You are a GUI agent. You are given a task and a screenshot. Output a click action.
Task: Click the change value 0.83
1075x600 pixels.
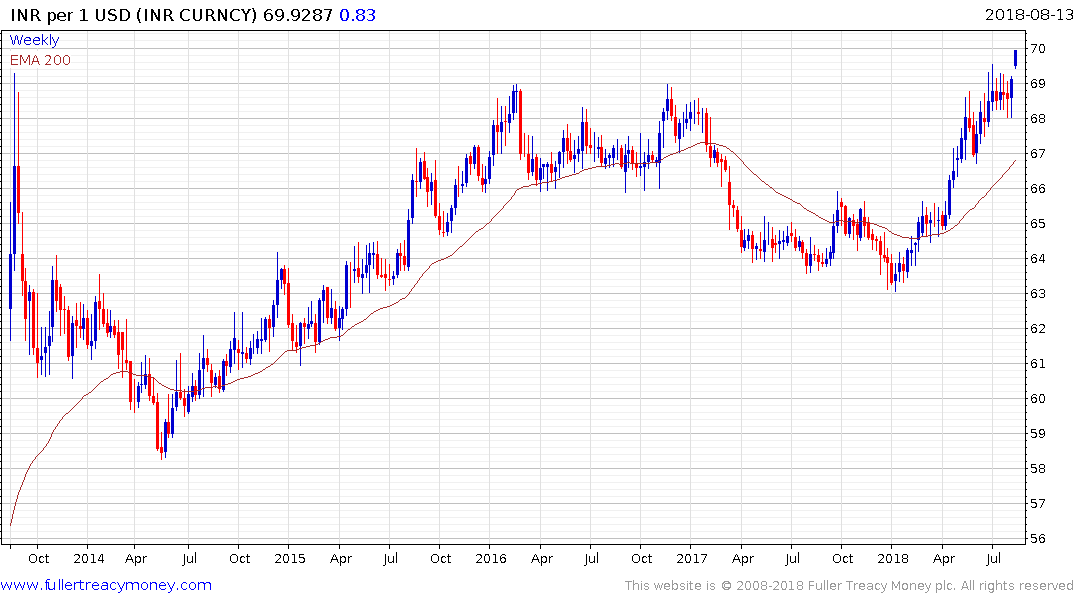tap(357, 15)
